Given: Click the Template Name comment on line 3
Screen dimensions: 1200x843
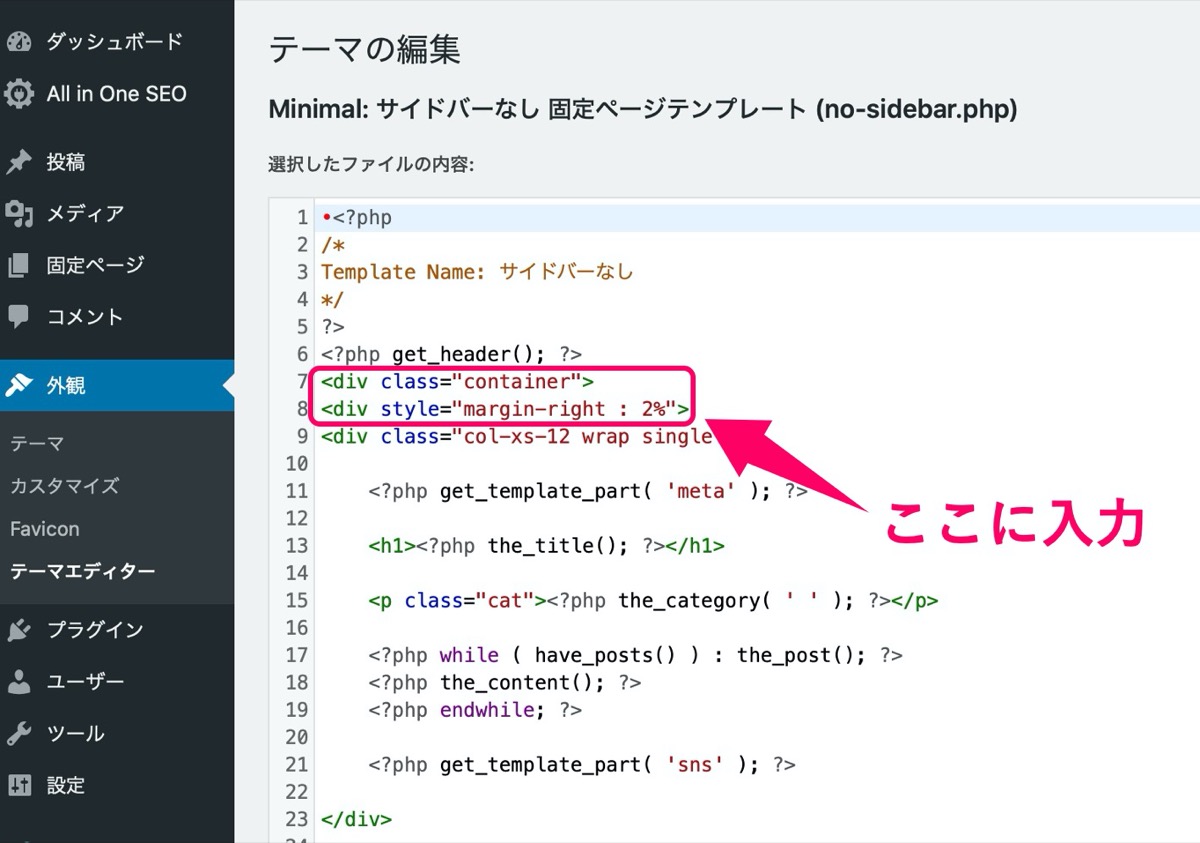Looking at the screenshot, I should (x=477, y=272).
